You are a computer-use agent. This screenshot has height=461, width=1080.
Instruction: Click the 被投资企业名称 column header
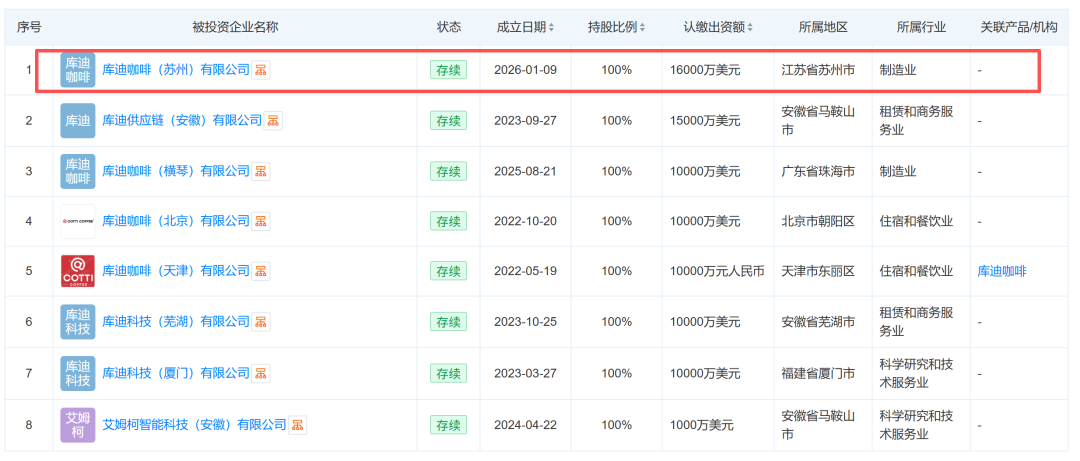pos(235,27)
